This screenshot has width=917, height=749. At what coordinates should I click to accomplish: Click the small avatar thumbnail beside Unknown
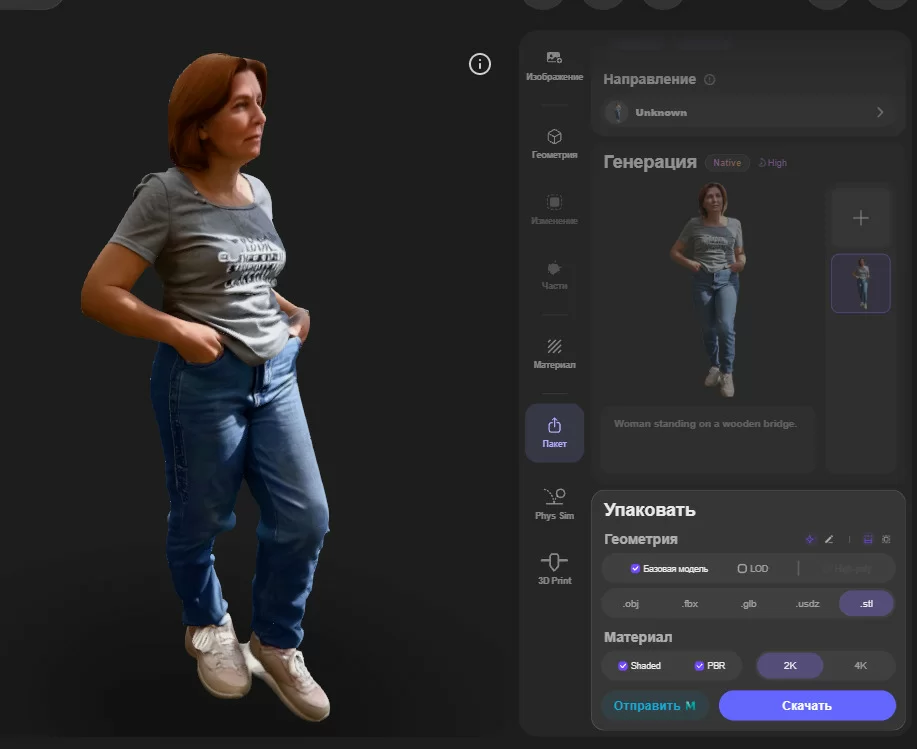point(617,112)
